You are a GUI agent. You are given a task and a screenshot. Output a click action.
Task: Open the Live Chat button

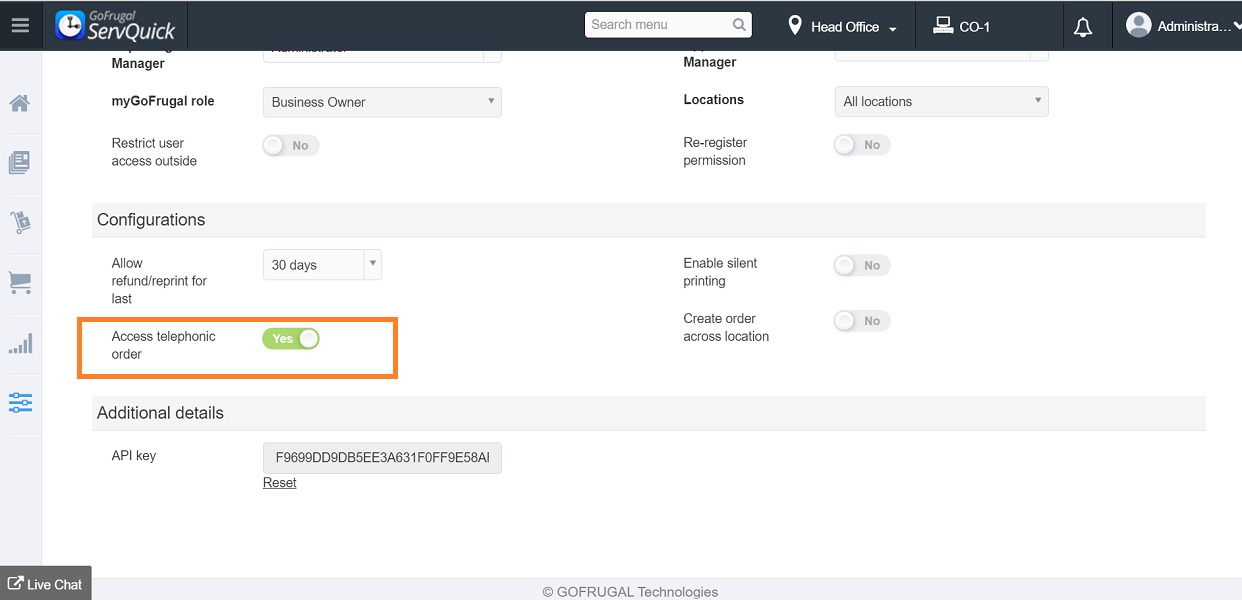(x=45, y=584)
